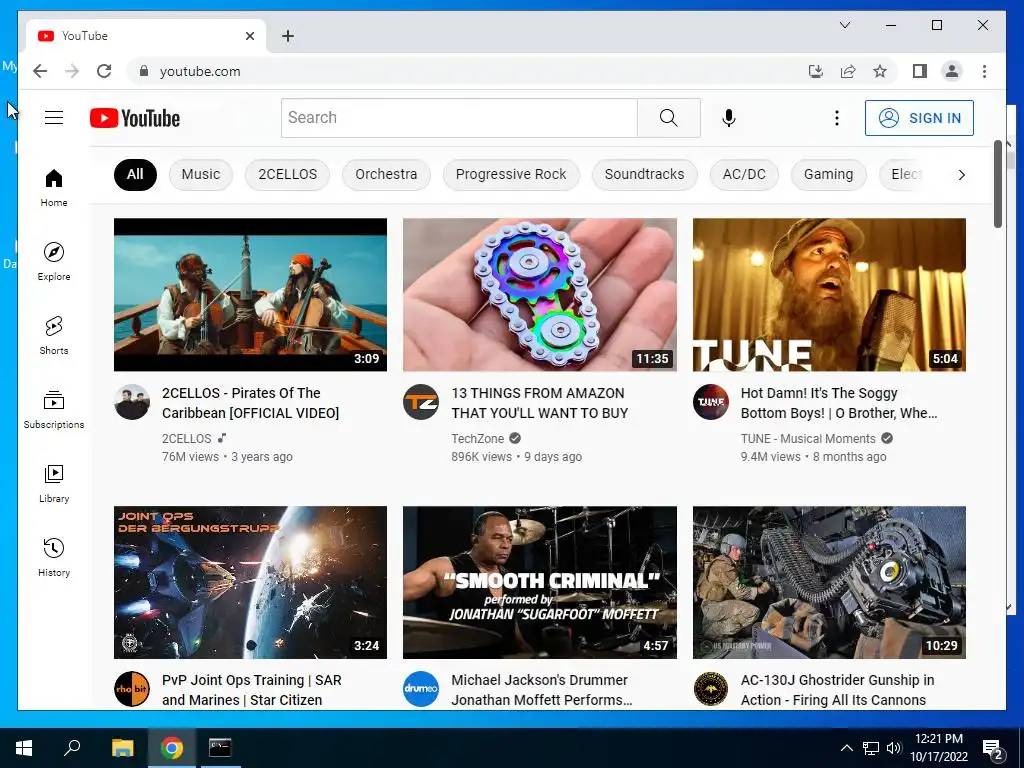Screen dimensions: 1024x768
Task: Select the All chip
Action: [135, 174]
